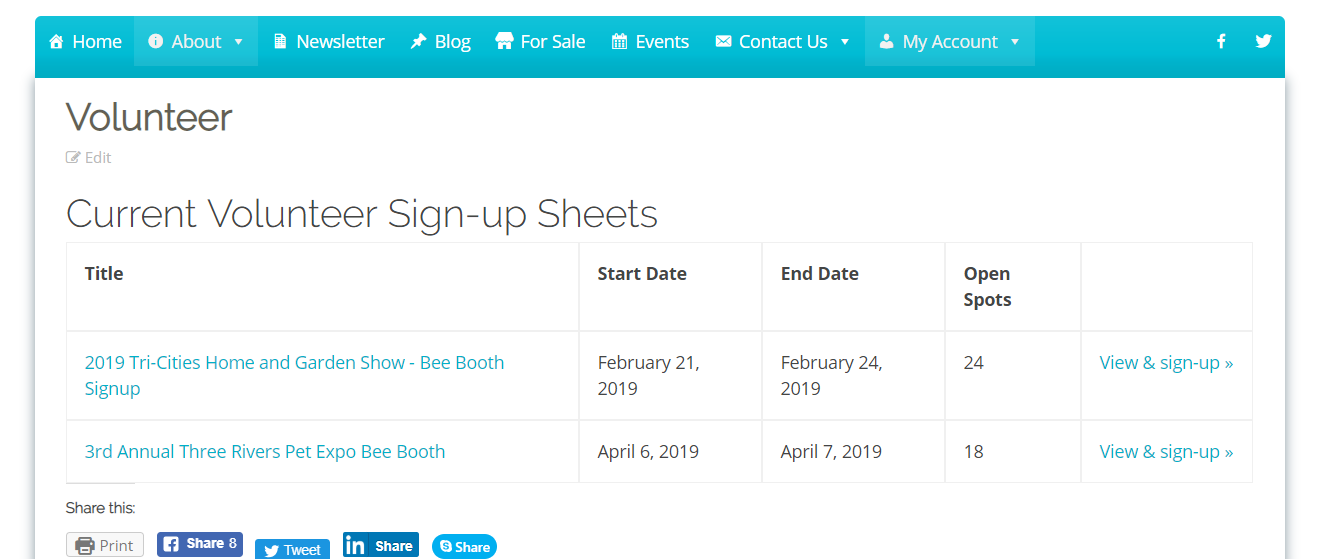
Task: Share on LinkedIn with the in Share button
Action: [x=380, y=545]
